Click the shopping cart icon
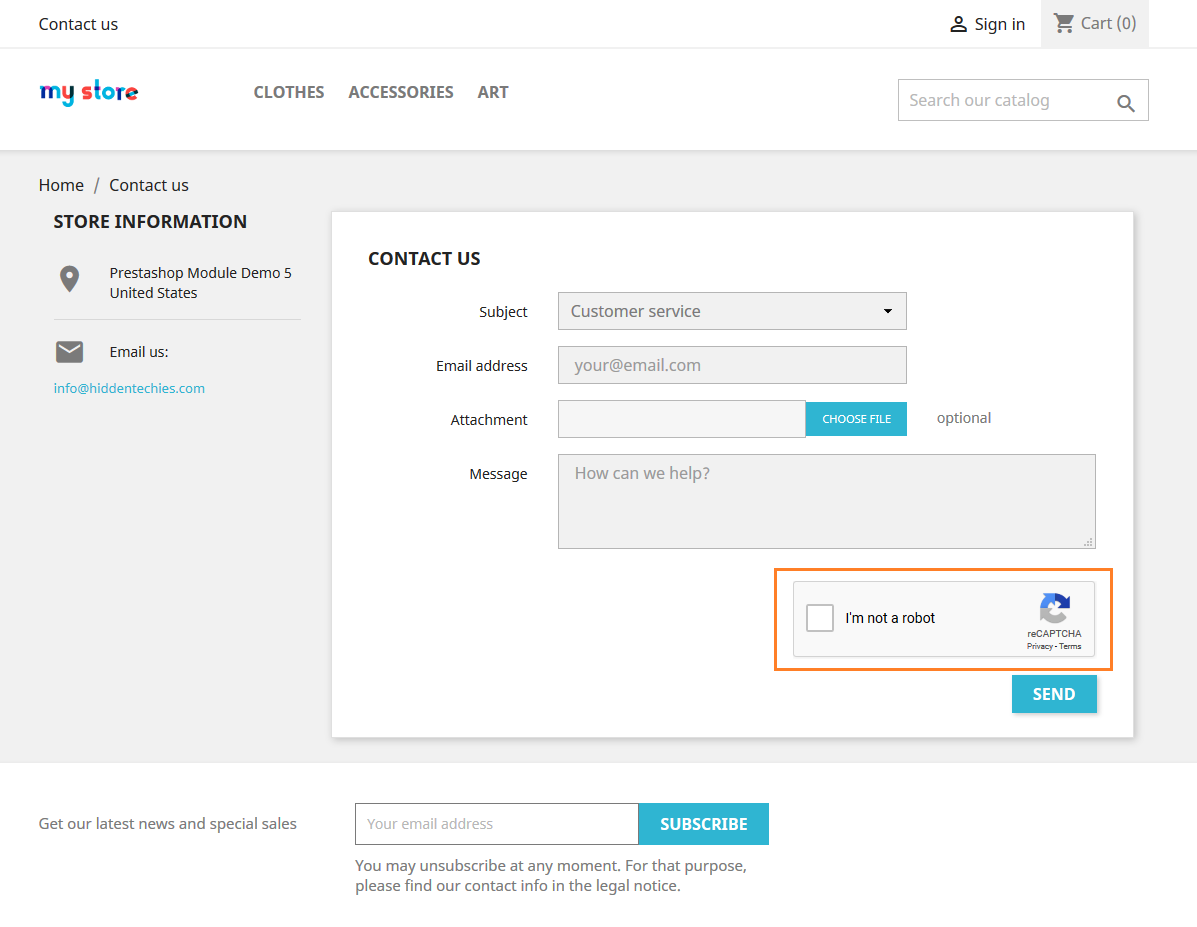The width and height of the screenshot is (1197, 927). (1064, 23)
